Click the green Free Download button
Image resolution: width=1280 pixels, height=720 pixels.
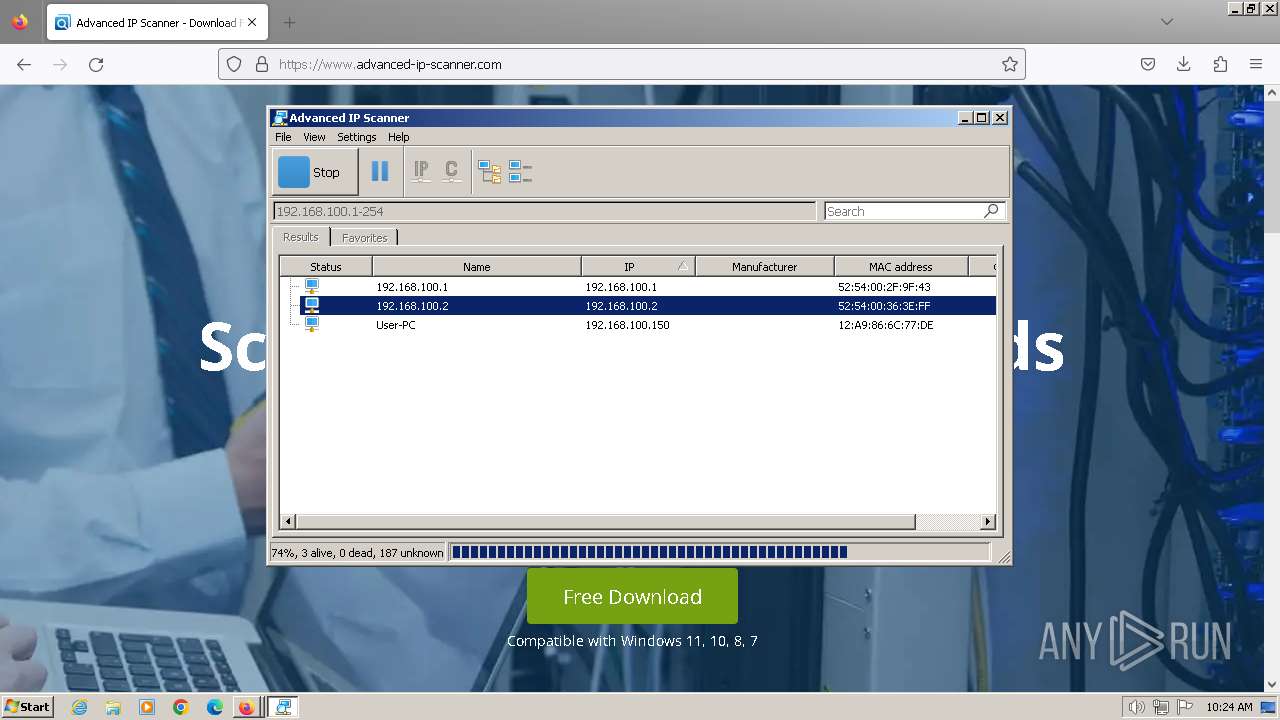pyautogui.click(x=632, y=597)
